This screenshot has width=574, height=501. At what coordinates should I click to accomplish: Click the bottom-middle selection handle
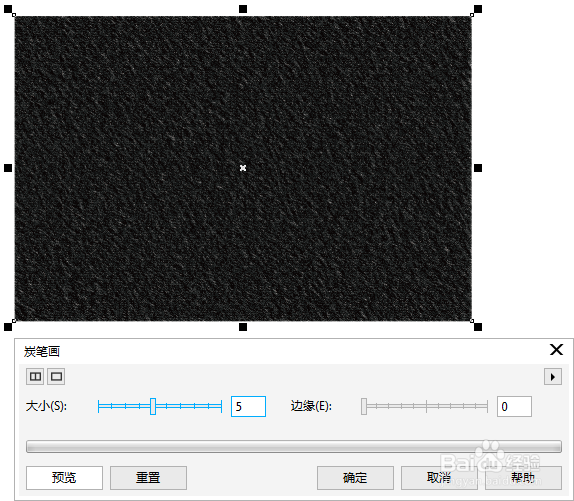pos(243,327)
